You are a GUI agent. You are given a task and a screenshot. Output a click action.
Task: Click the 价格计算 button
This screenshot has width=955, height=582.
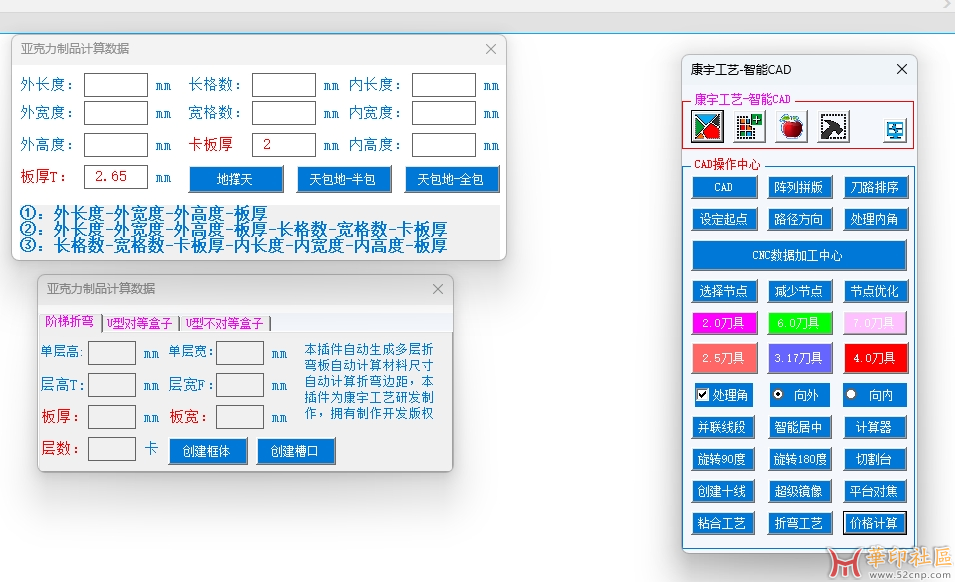pyautogui.click(x=875, y=523)
